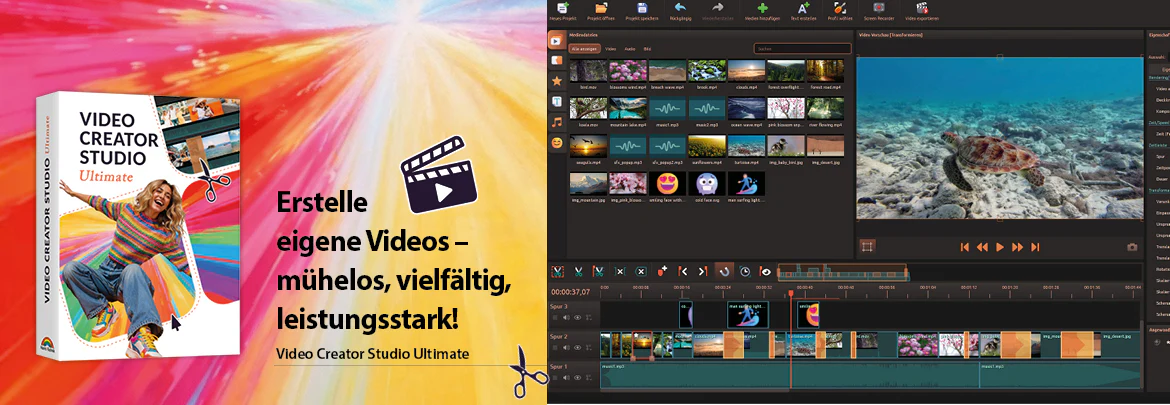Open a project via Projekt öffnen
Image resolution: width=1170 pixels, height=405 pixels.
pos(601,10)
